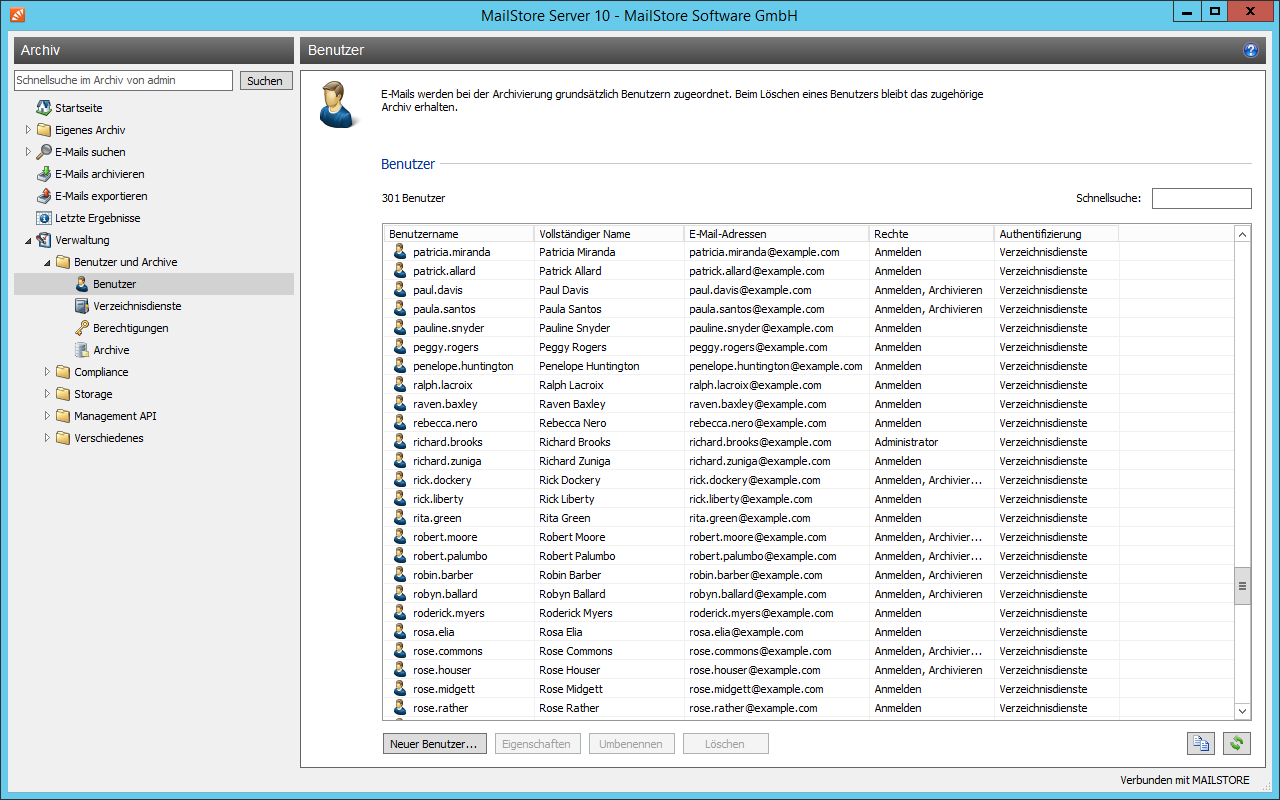Screen dimensions: 1280x800
Task: Click the Letzte Ergebnisse info icon
Action: click(43, 218)
